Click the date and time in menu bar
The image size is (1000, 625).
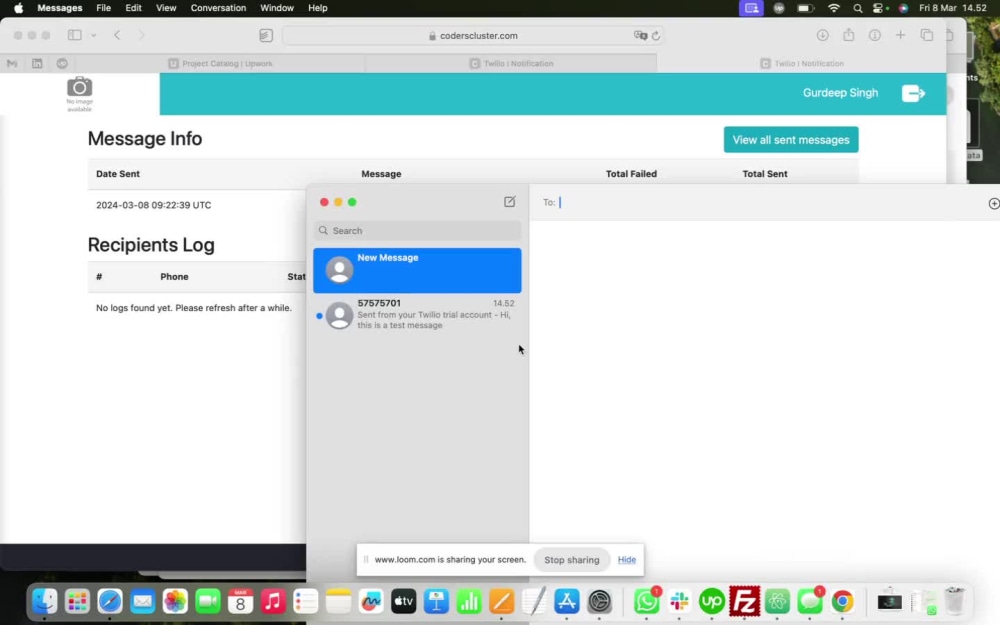click(953, 8)
